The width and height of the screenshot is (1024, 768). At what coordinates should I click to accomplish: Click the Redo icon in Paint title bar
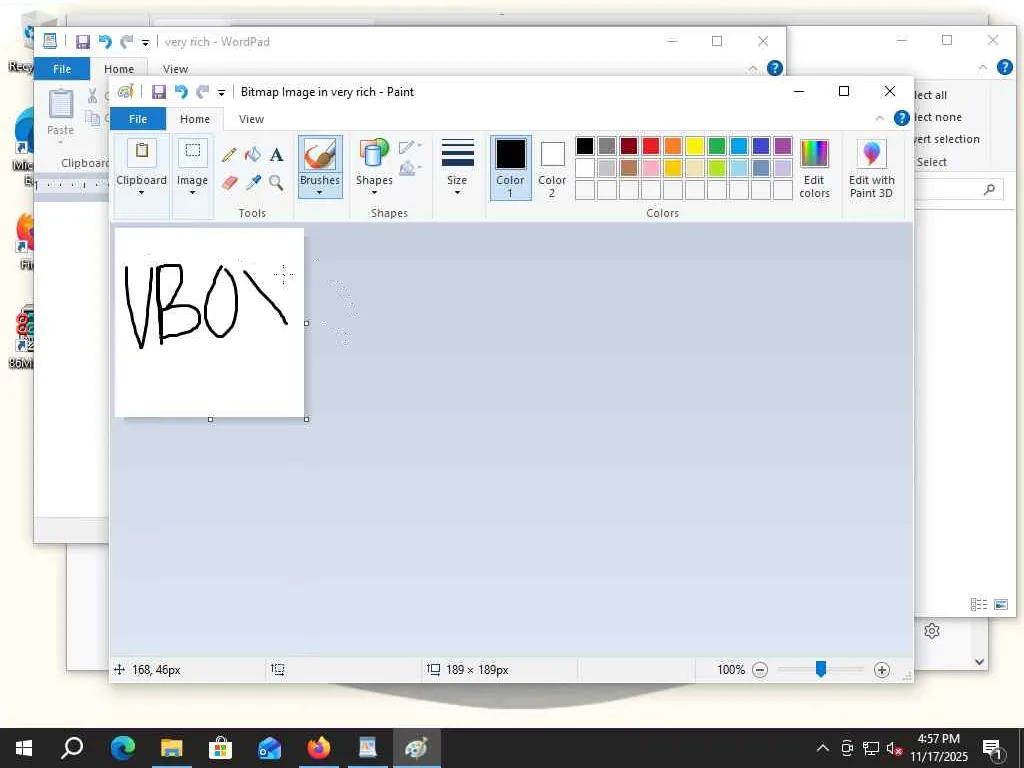pyautogui.click(x=203, y=92)
